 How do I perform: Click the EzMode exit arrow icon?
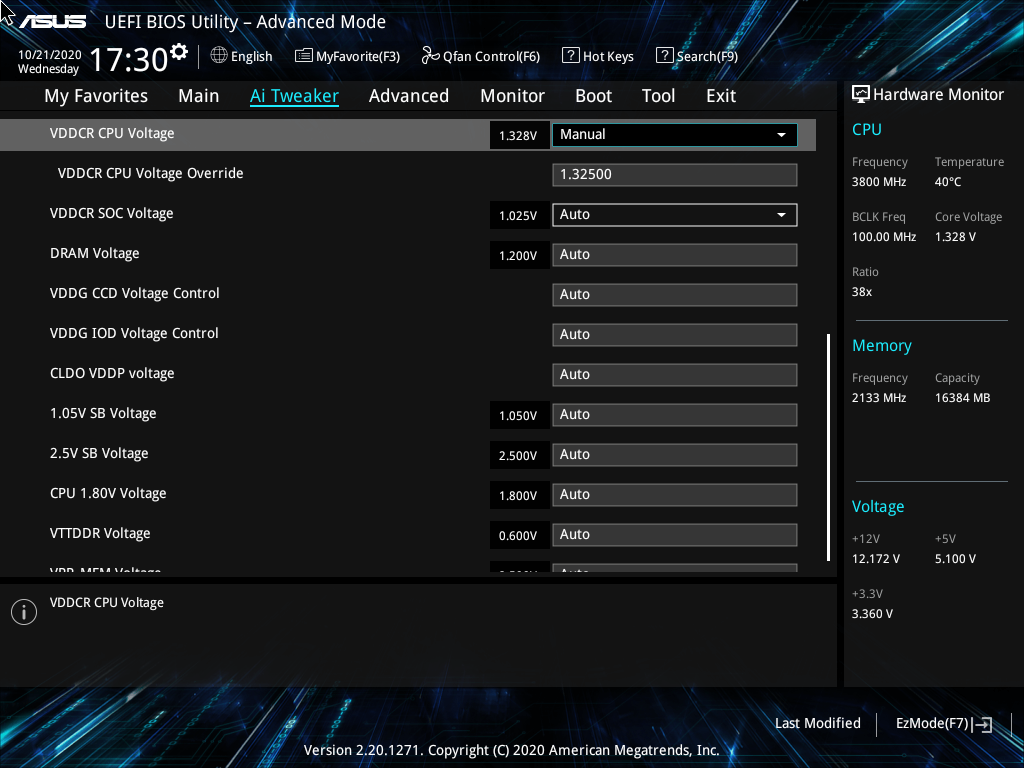[x=982, y=724]
